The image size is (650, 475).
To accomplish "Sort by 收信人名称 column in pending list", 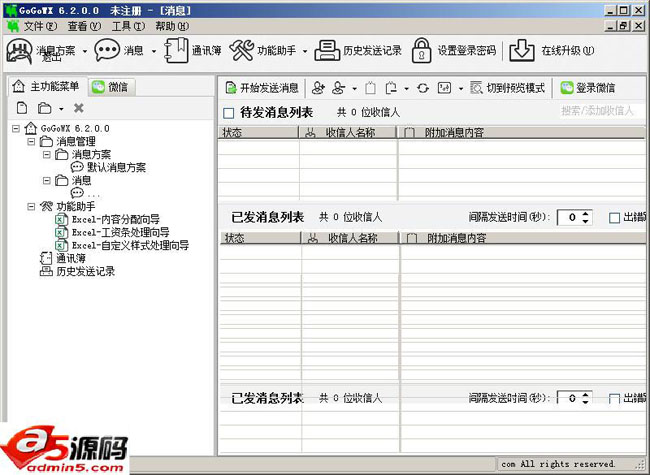I will 348,133.
